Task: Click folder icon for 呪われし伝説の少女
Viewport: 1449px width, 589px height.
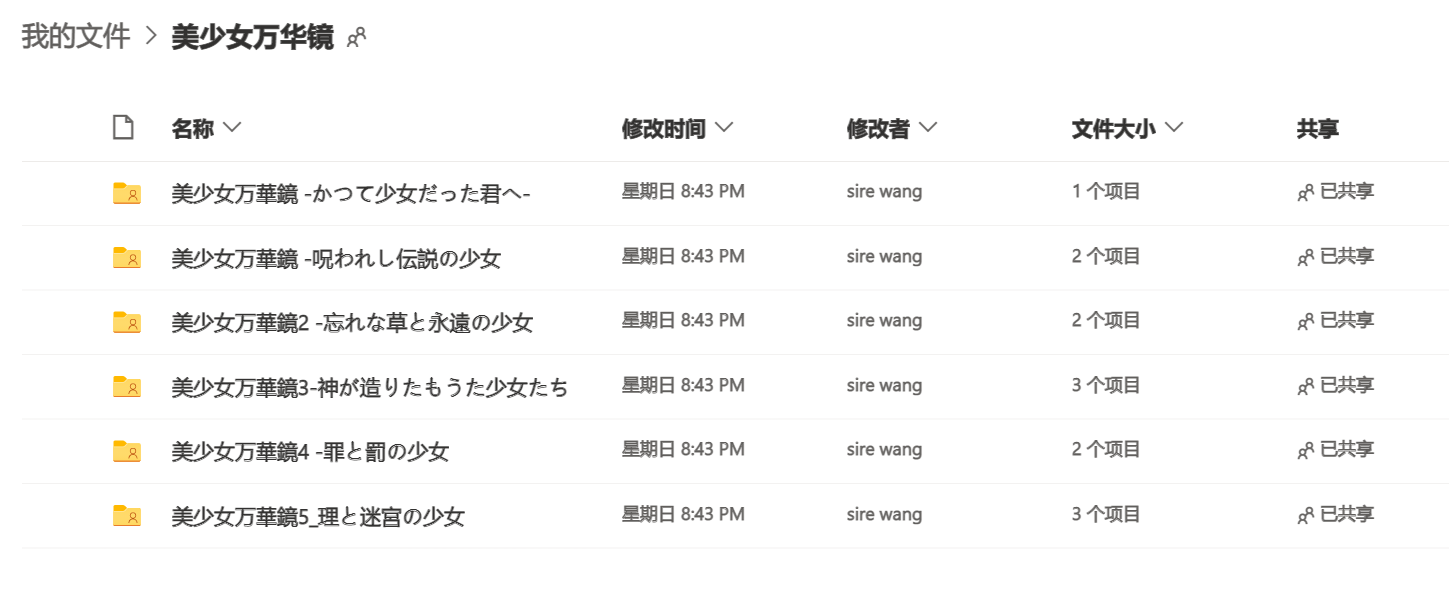Action: pos(127,258)
